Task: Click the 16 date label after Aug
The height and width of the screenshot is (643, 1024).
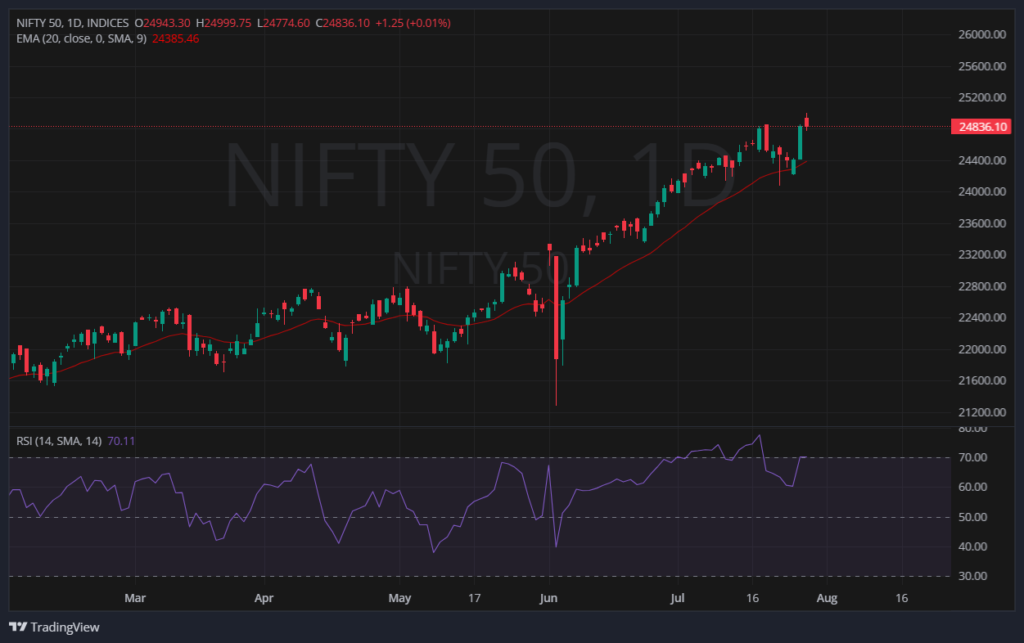Action: pos(901,598)
